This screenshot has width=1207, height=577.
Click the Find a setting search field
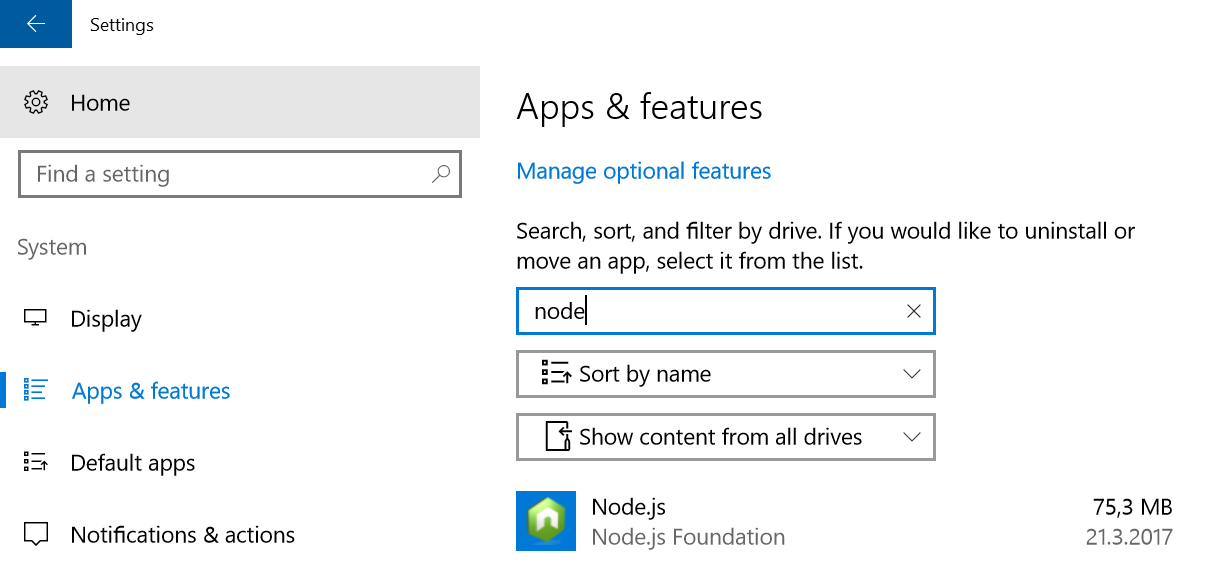[x=240, y=174]
